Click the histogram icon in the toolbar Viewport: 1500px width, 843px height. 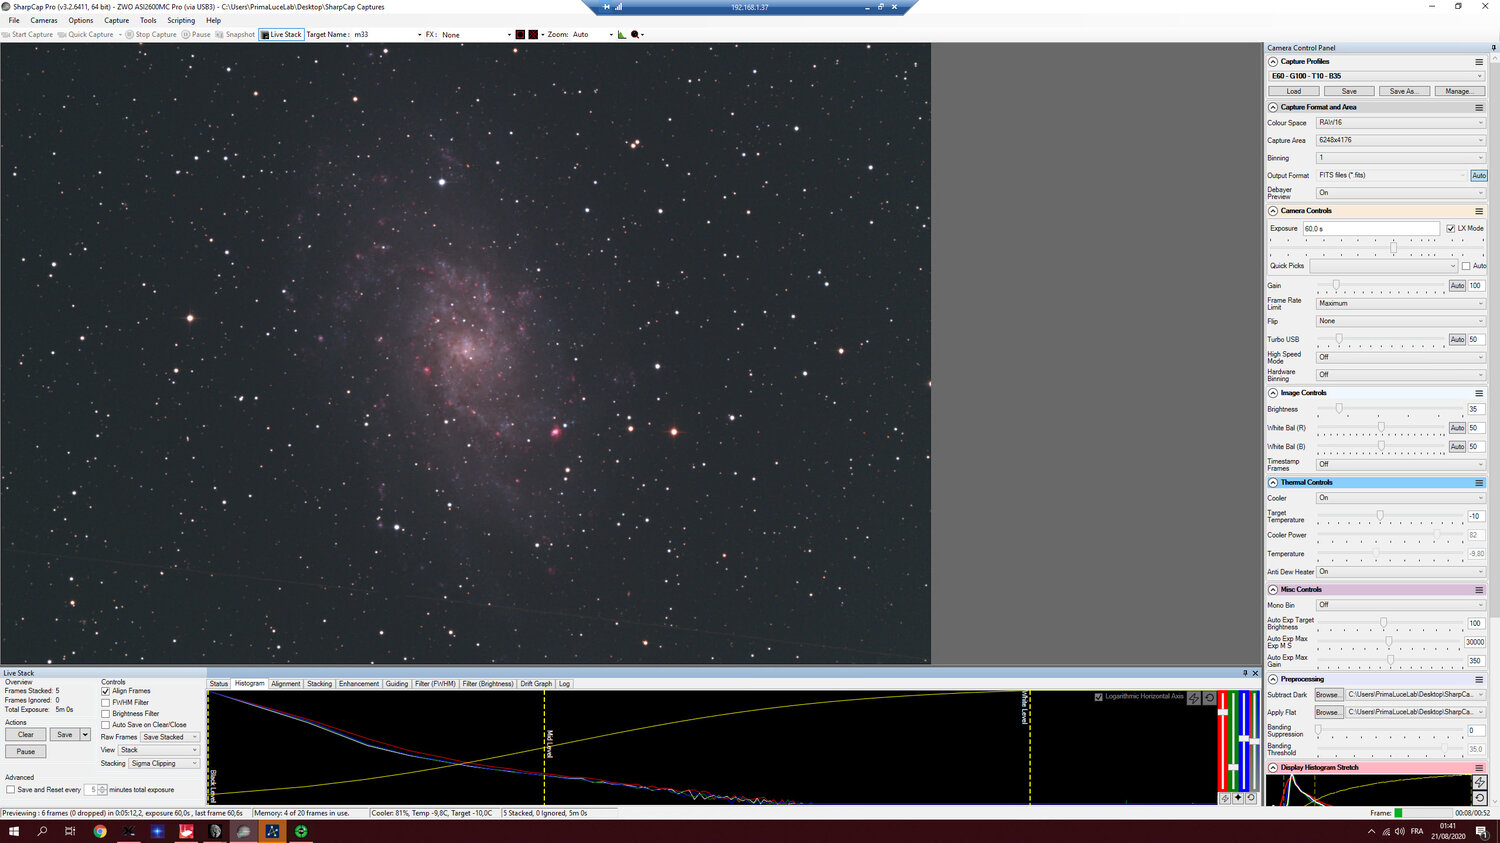(621, 34)
